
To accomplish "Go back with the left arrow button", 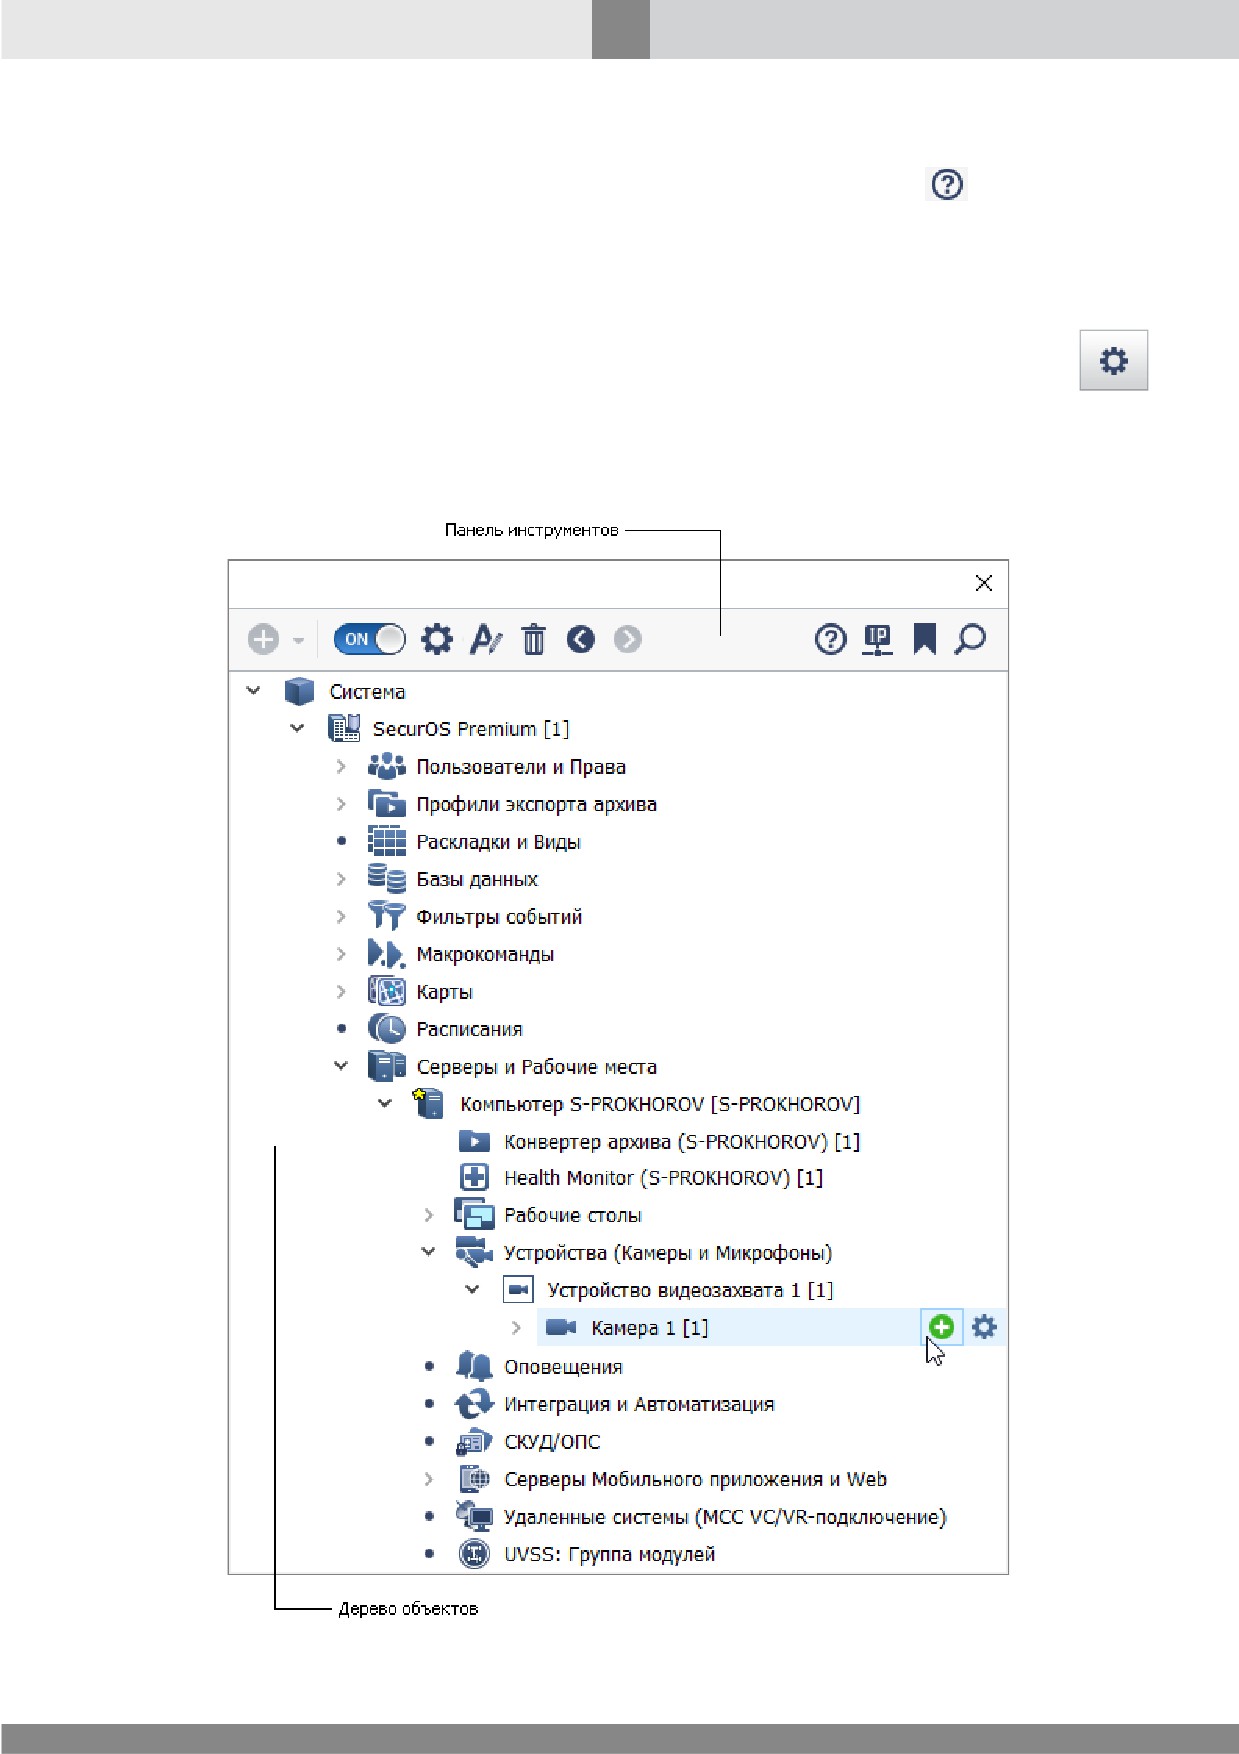I will click(581, 639).
